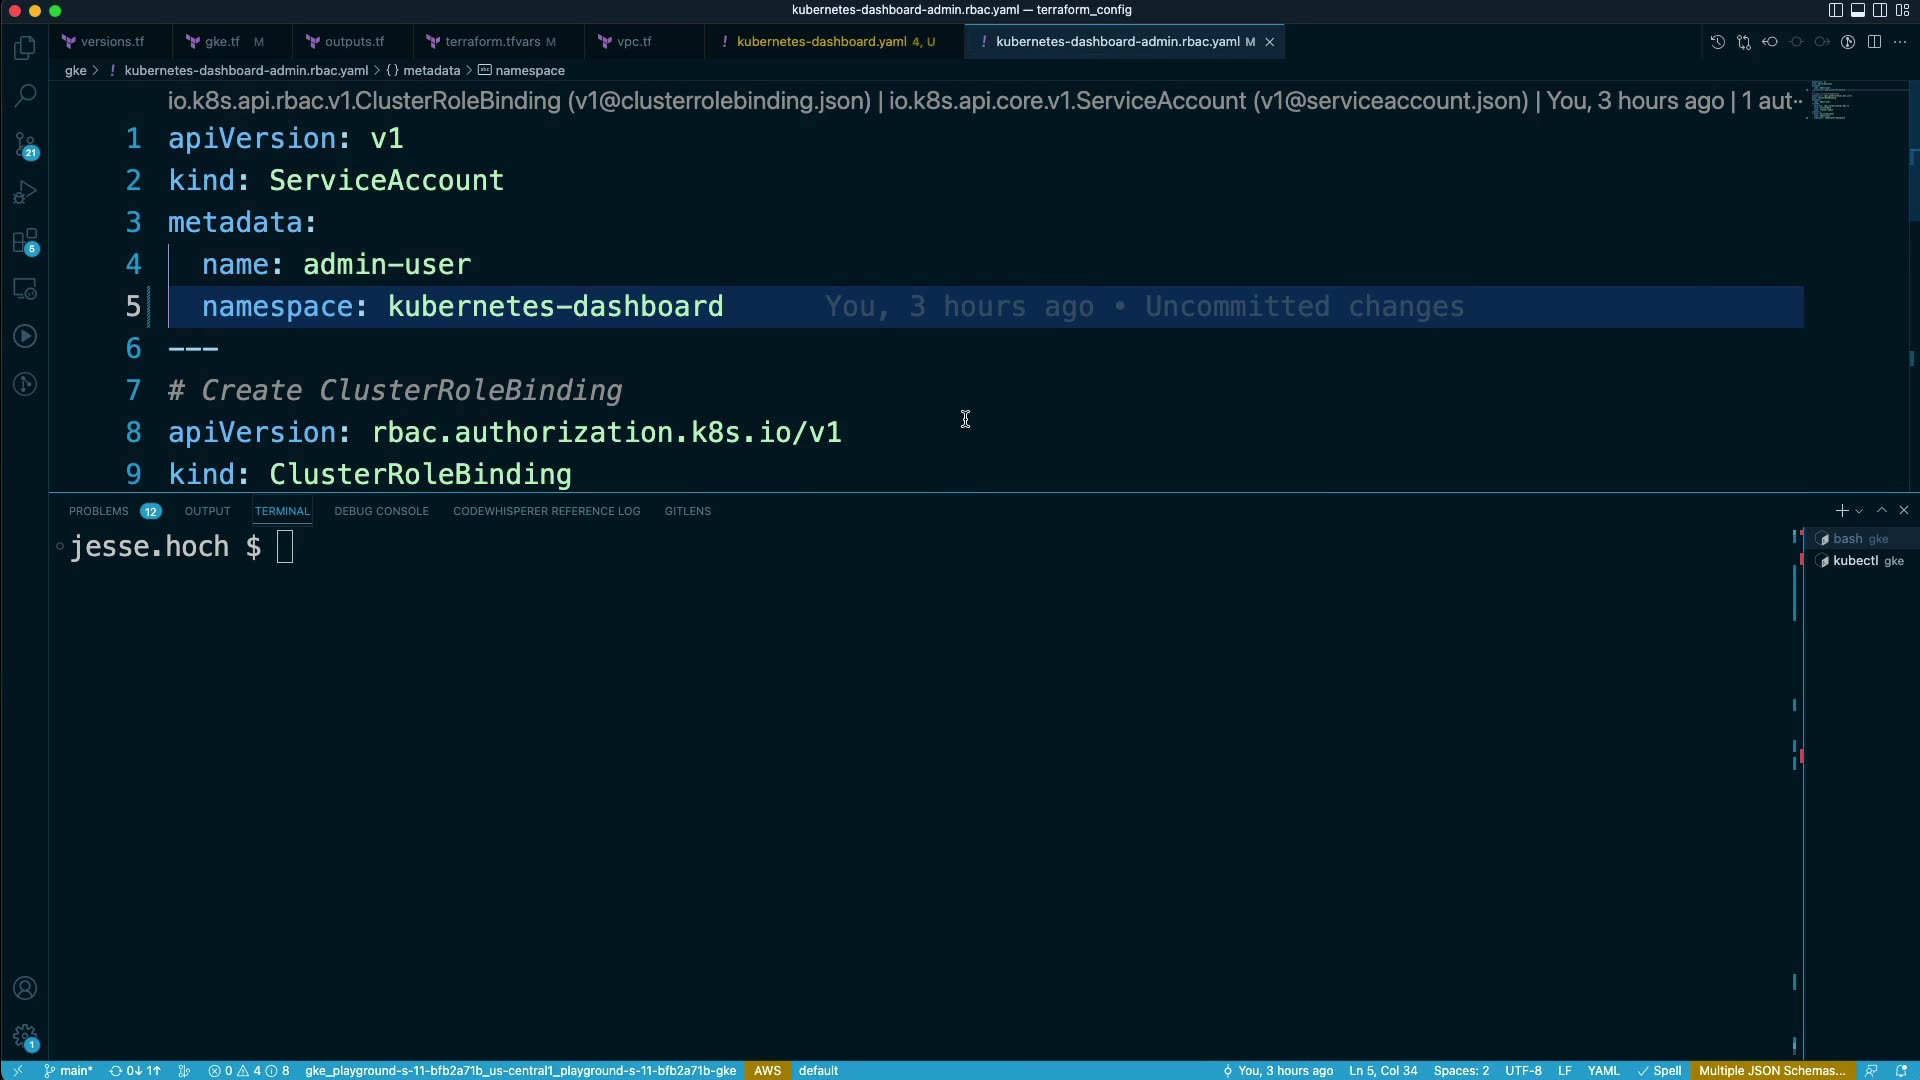Toggle the secondary side bar layout button
The width and height of the screenshot is (1920, 1080).
point(1880,10)
